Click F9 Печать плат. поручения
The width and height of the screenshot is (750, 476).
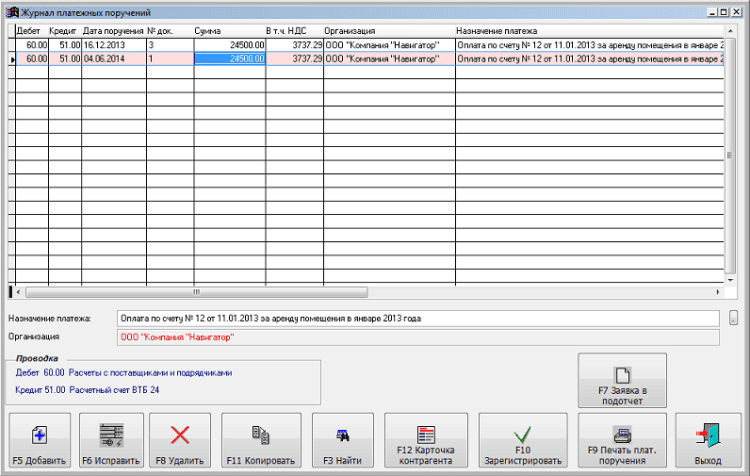tap(622, 440)
